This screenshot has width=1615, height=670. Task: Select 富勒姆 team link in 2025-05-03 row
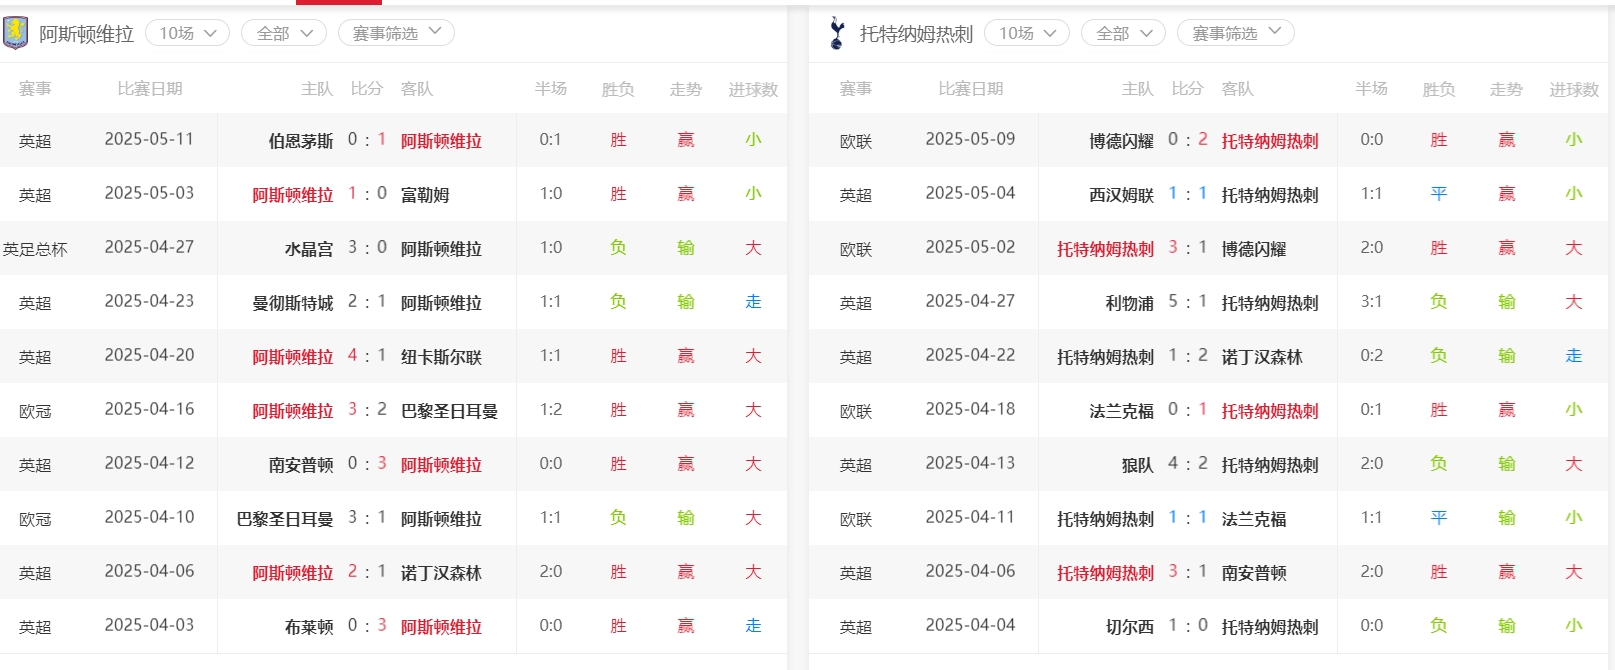425,195
